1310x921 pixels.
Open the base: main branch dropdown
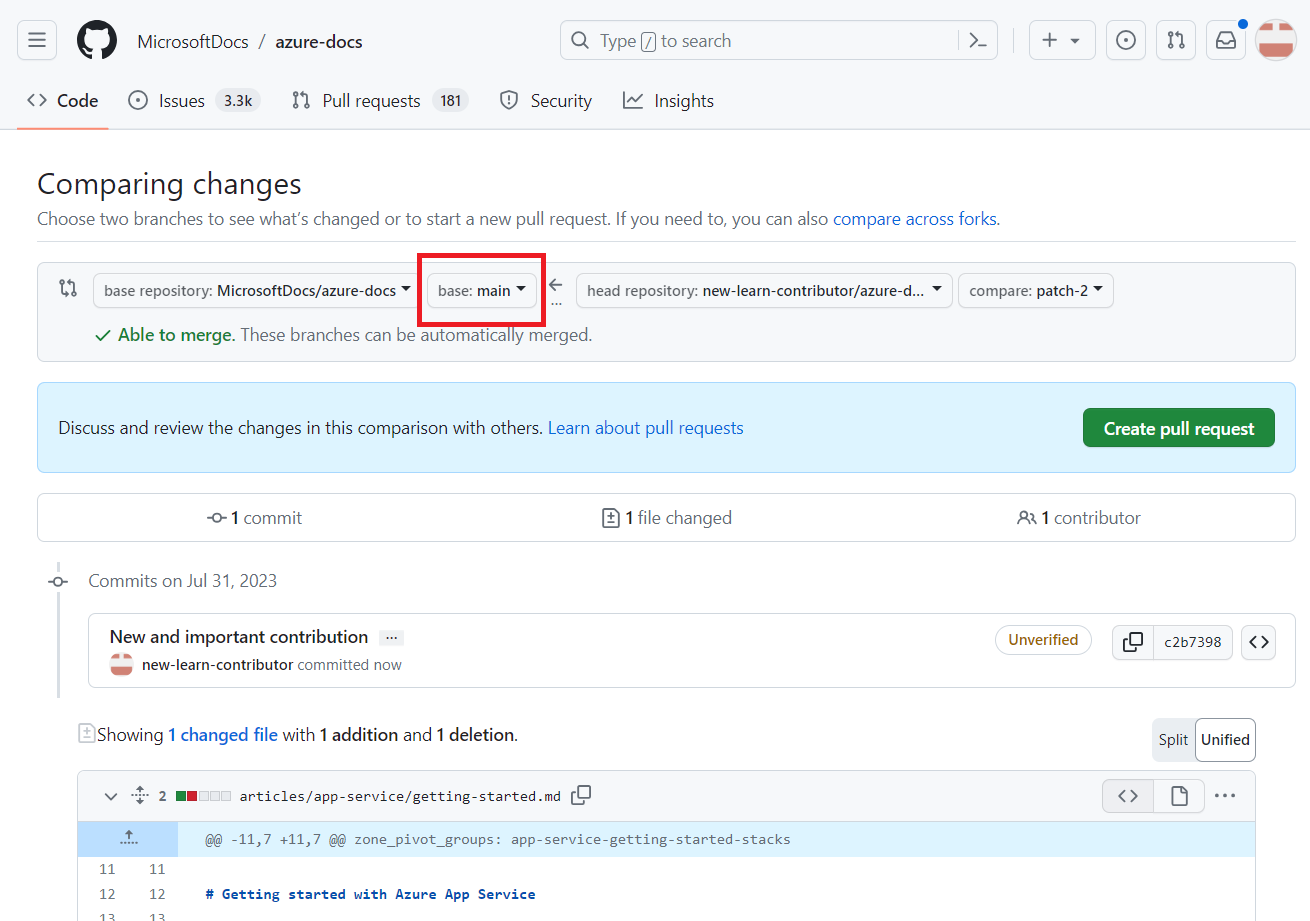pyautogui.click(x=481, y=290)
